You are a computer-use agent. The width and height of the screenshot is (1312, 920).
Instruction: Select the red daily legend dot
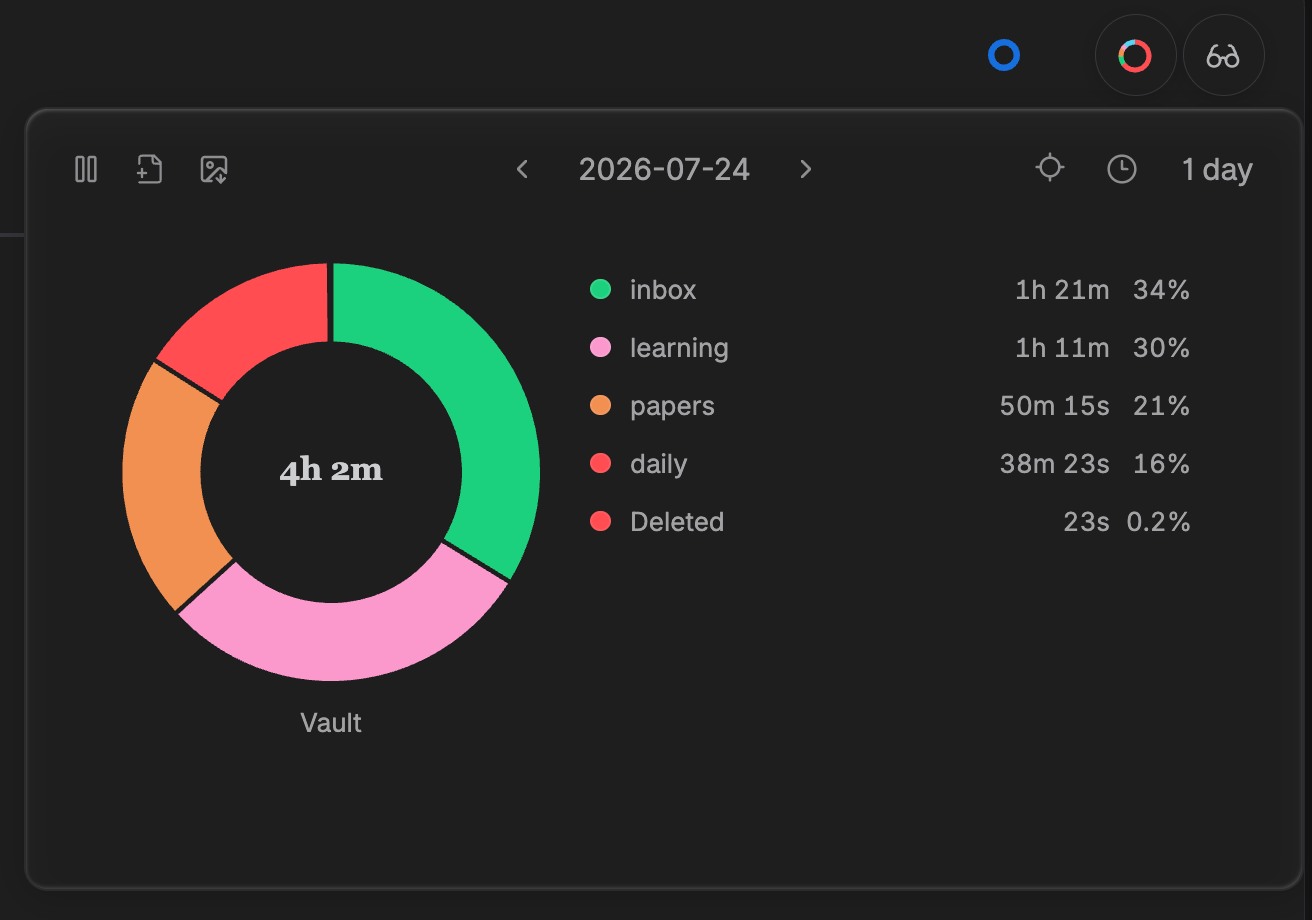(600, 464)
